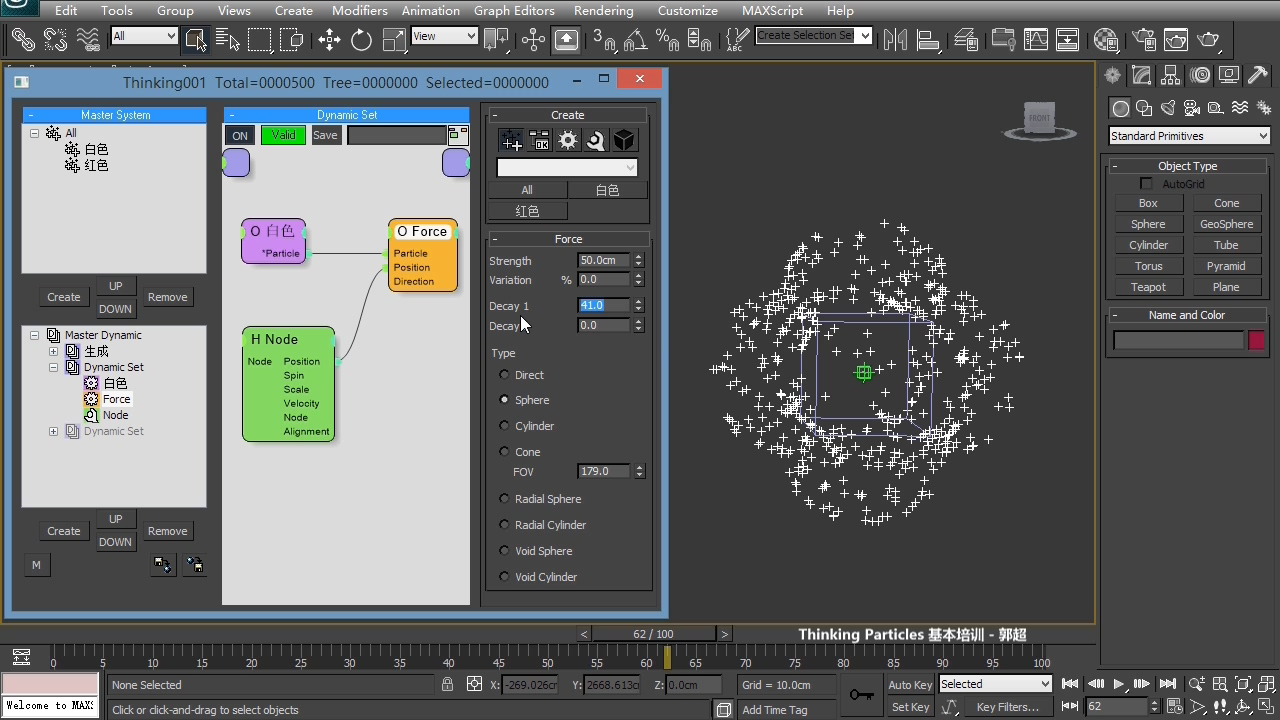Click the Mirror tool icon
This screenshot has height=720, width=1280.
(895, 39)
